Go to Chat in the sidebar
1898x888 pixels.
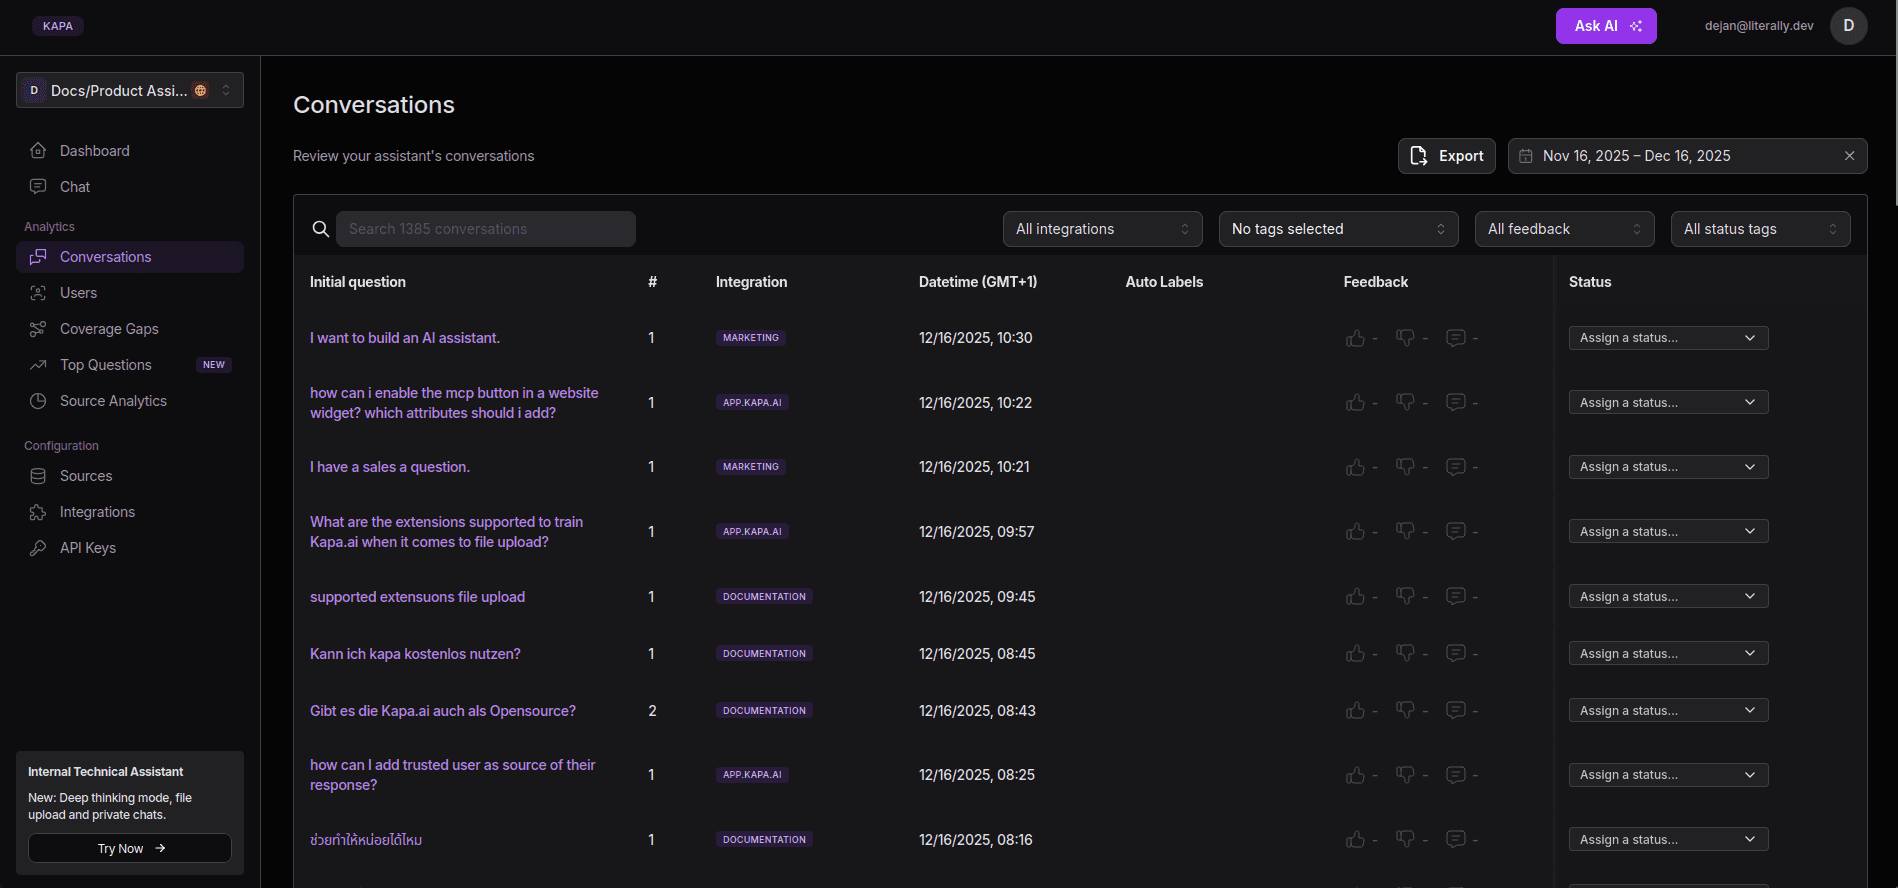(130, 187)
